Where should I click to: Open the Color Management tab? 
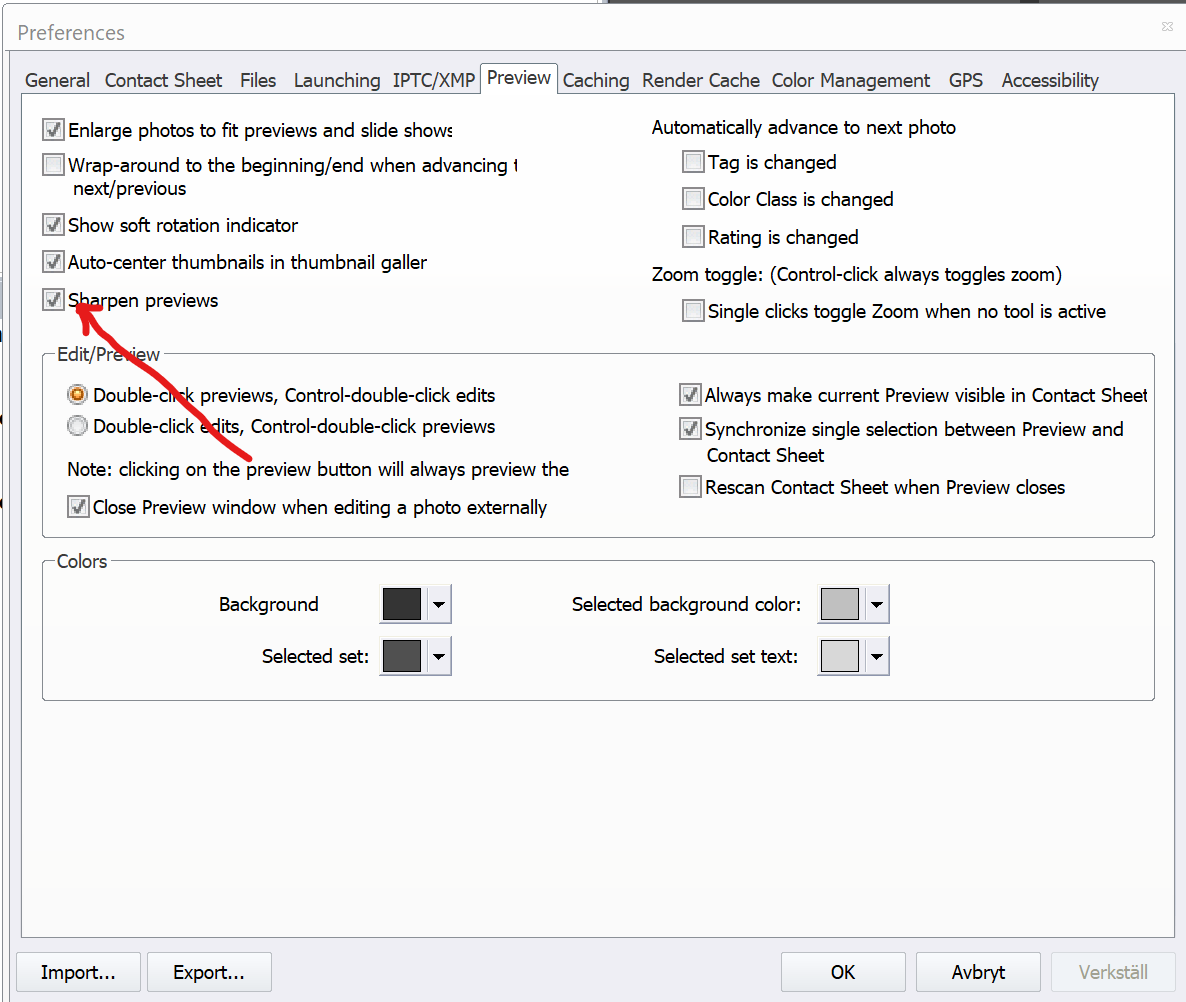click(851, 80)
